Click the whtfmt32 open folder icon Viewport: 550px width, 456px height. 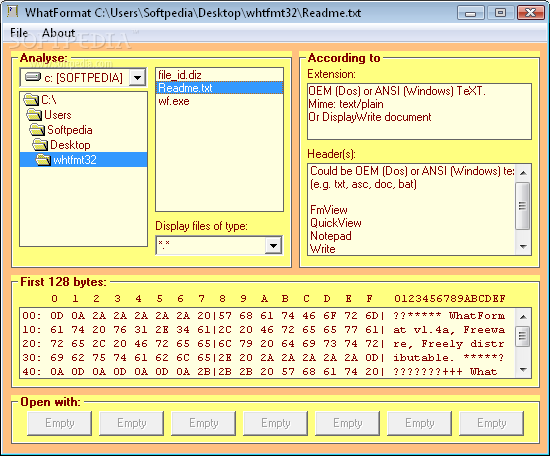(x=43, y=160)
